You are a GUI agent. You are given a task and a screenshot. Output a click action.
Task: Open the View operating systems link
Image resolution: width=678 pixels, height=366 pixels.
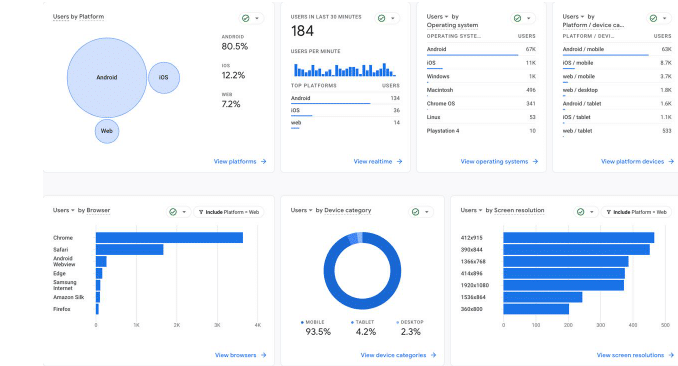(499, 161)
